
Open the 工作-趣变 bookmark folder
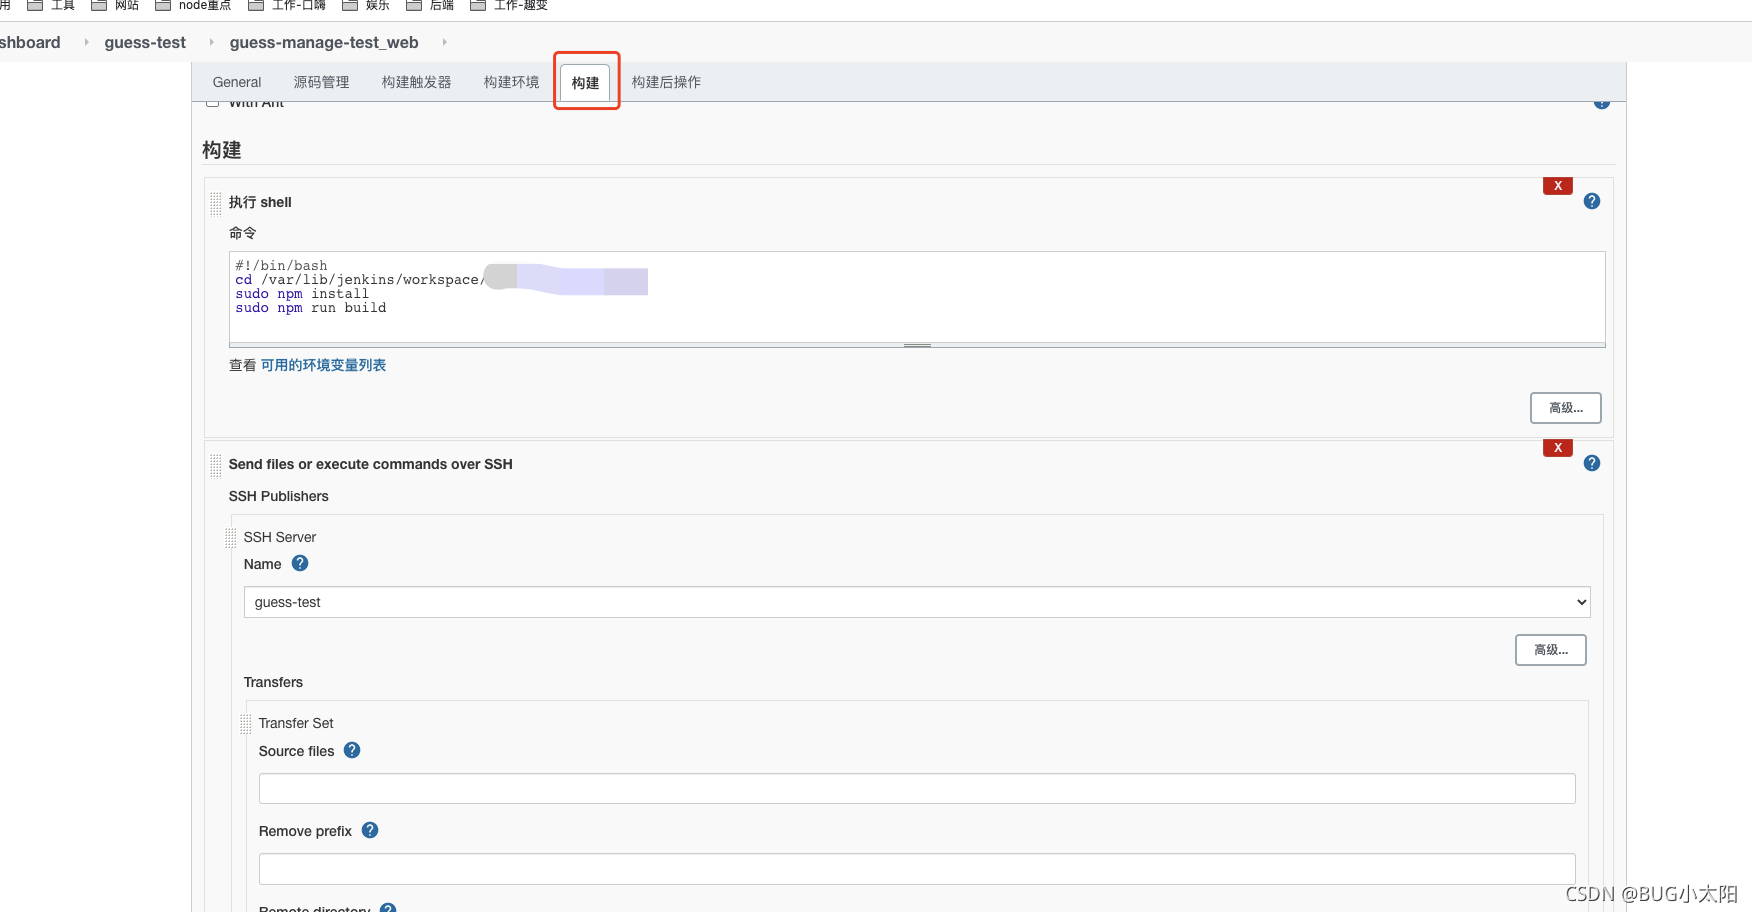click(509, 5)
